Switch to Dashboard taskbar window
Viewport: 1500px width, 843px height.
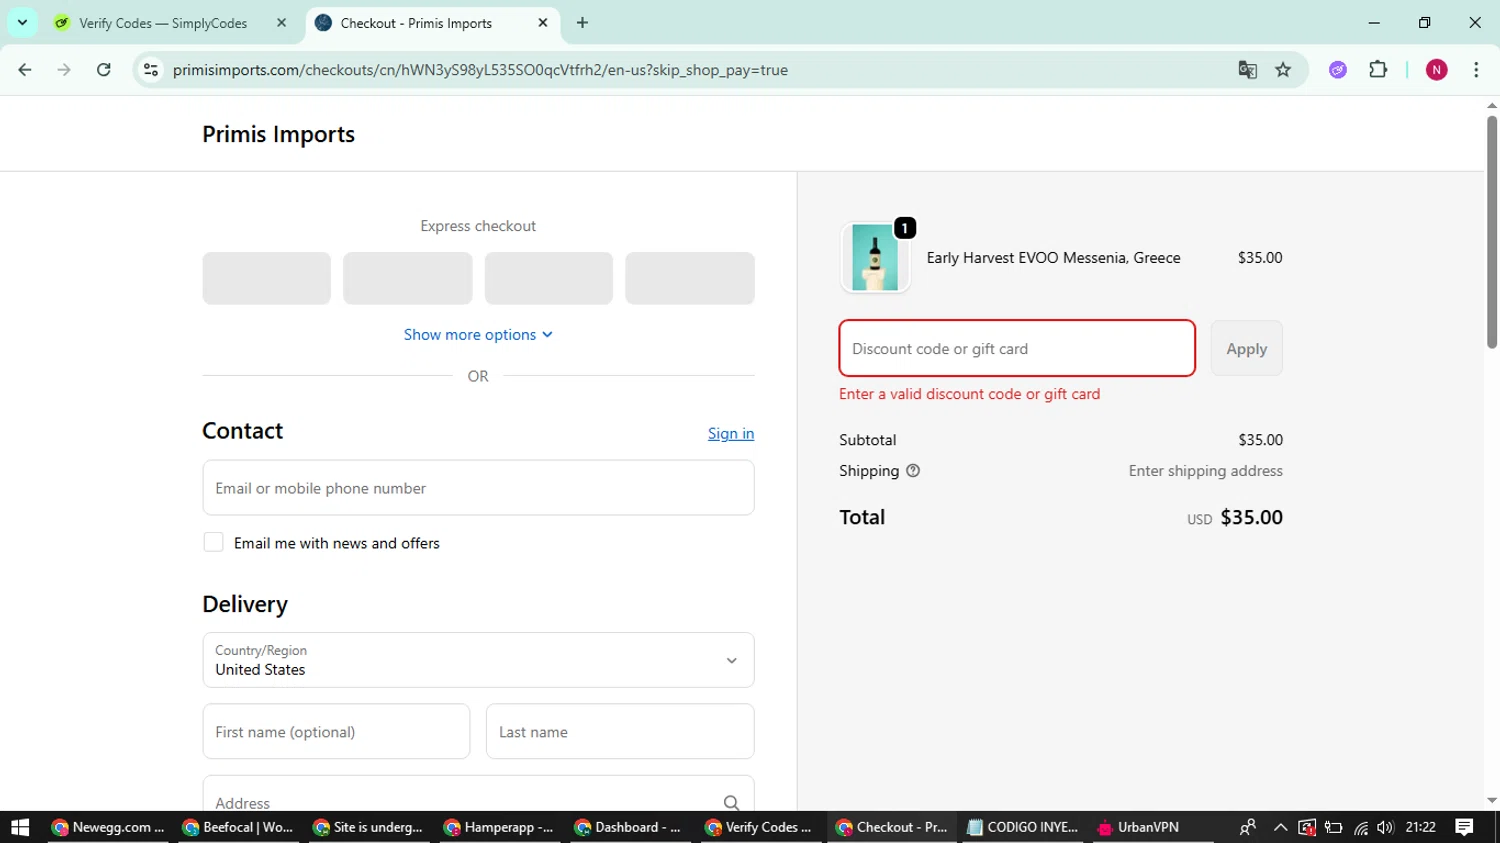(629, 827)
